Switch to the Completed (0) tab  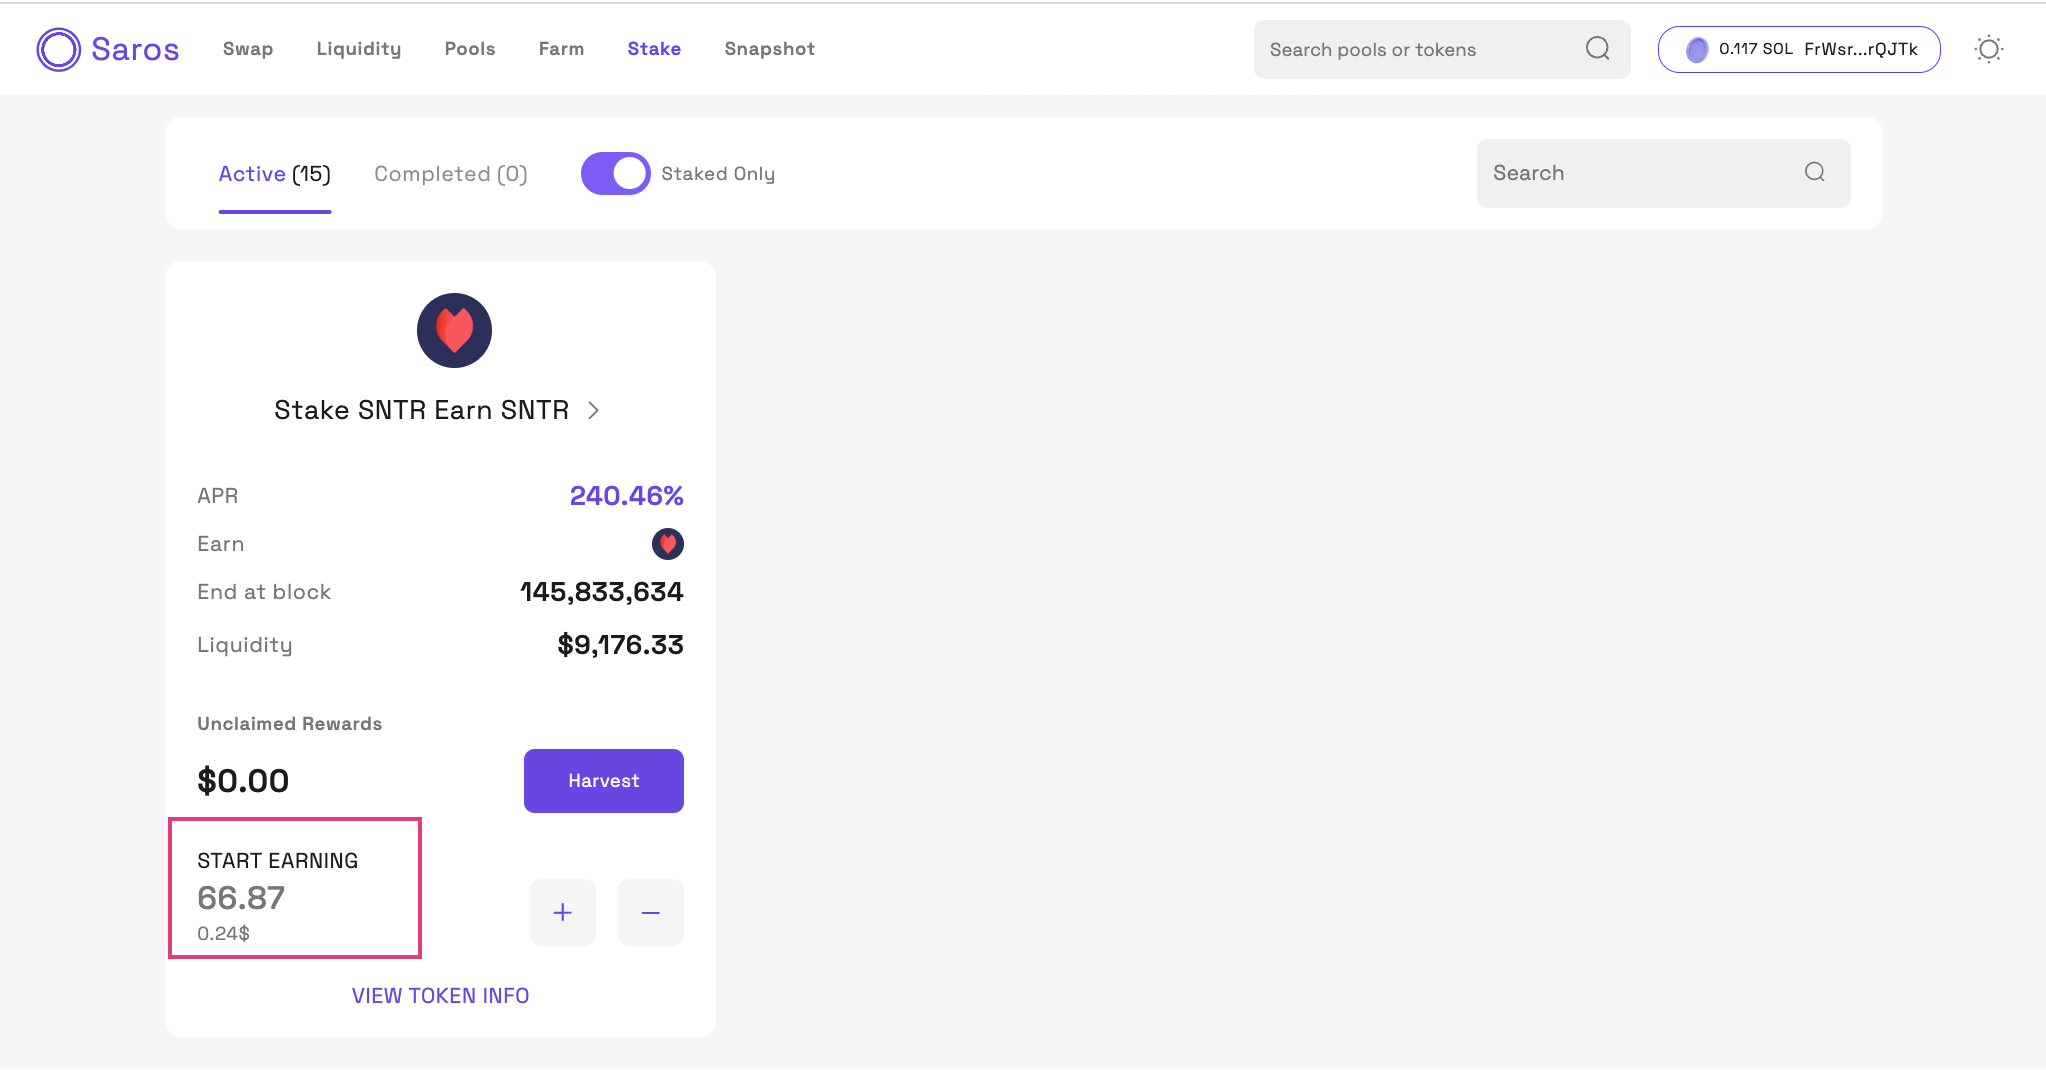pos(450,174)
